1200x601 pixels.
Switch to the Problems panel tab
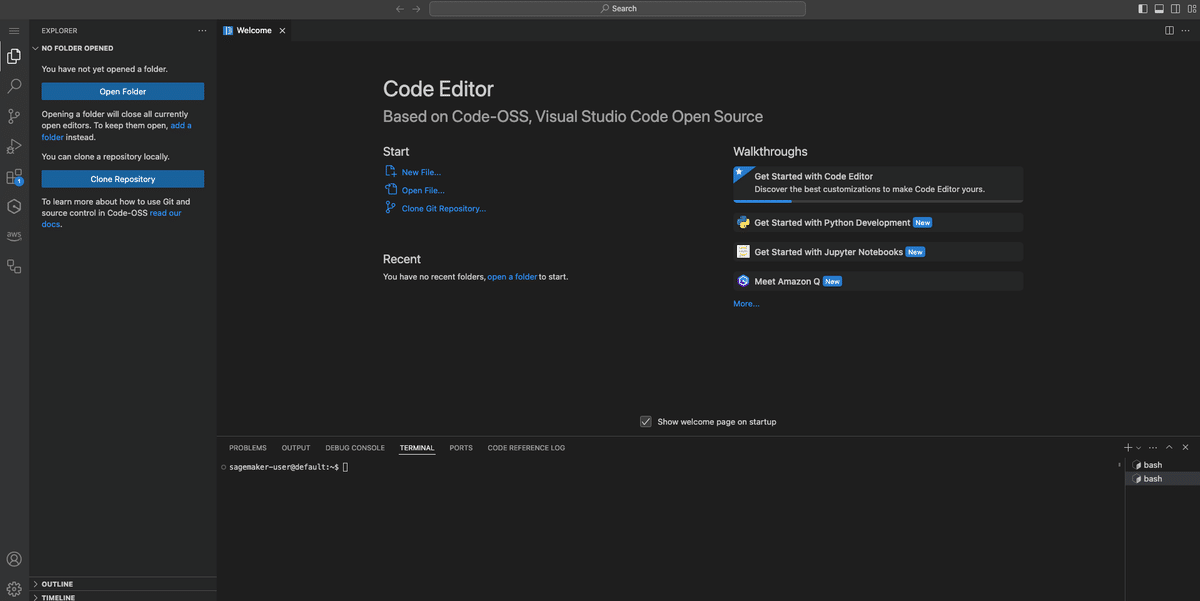248,448
